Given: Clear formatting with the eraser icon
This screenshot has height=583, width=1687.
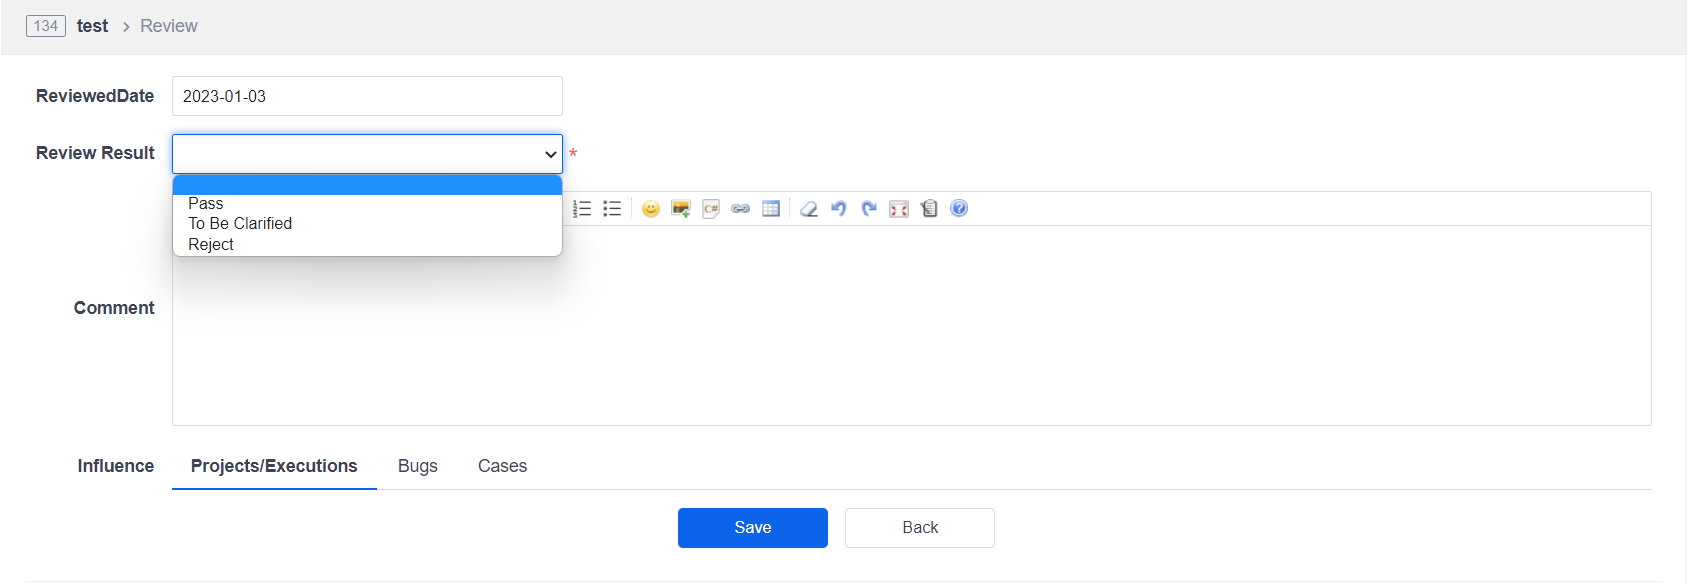Looking at the screenshot, I should [809, 209].
